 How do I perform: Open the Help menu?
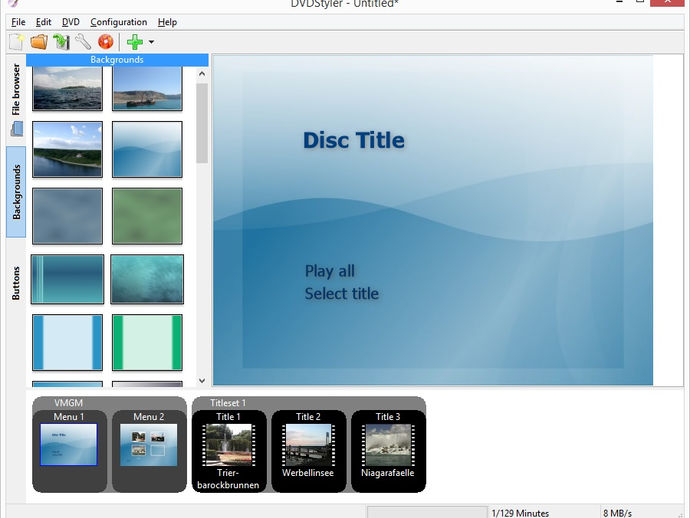click(167, 22)
